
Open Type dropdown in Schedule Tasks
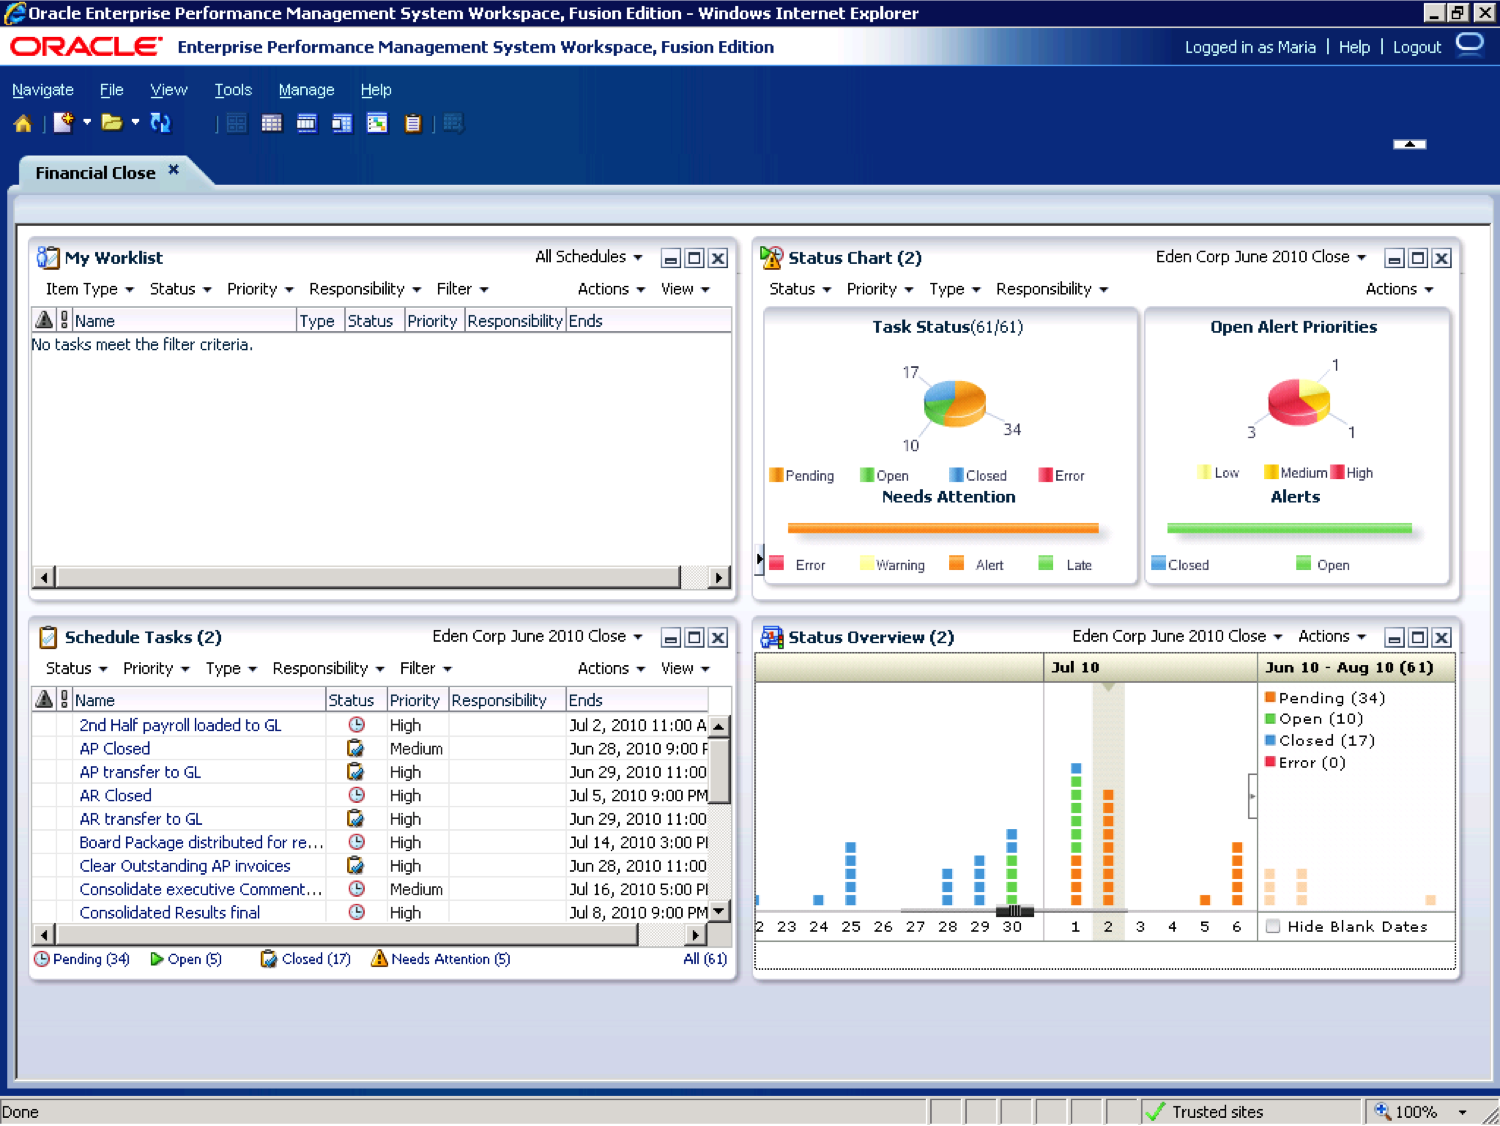click(x=231, y=668)
